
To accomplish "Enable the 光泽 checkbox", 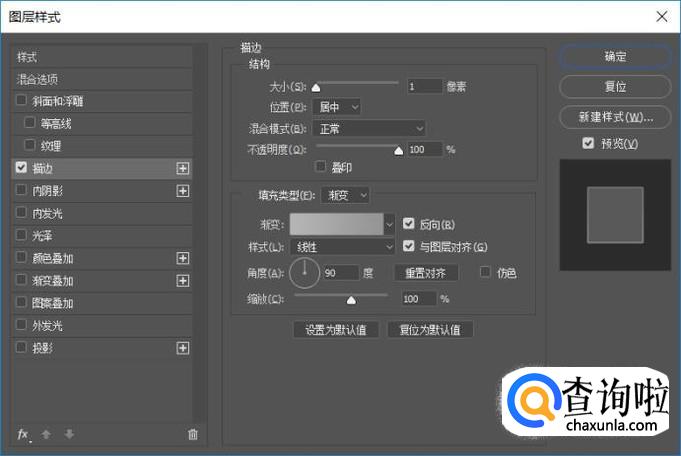I will coord(21,235).
